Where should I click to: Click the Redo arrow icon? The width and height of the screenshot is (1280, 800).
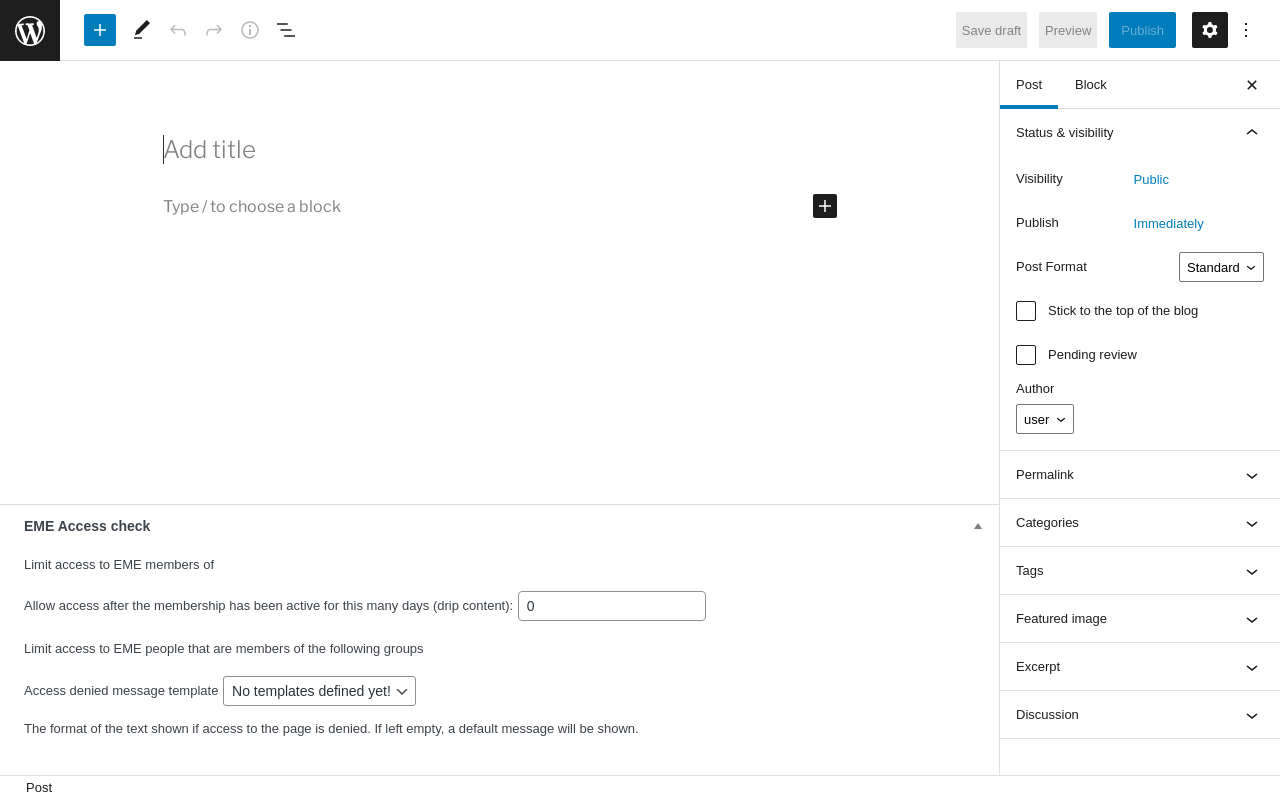[214, 30]
